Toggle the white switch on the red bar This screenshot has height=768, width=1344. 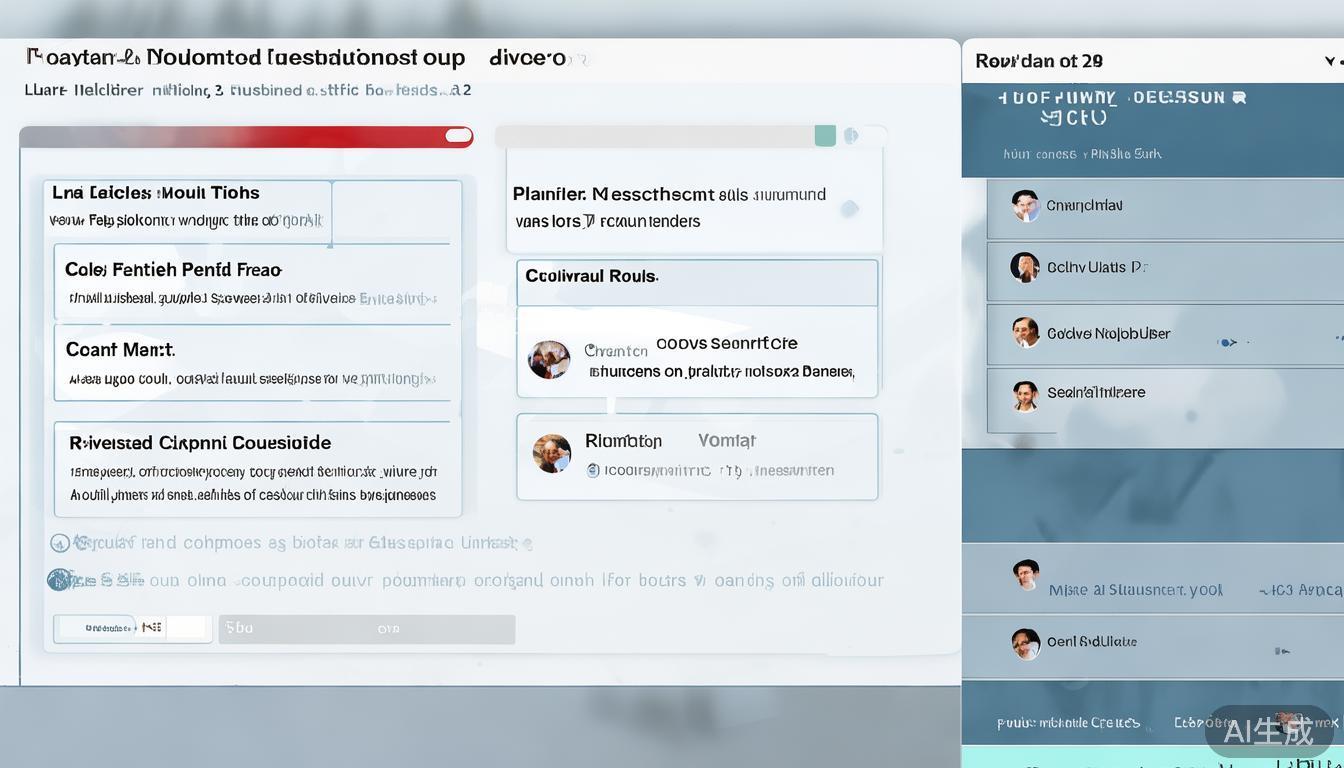pos(458,136)
